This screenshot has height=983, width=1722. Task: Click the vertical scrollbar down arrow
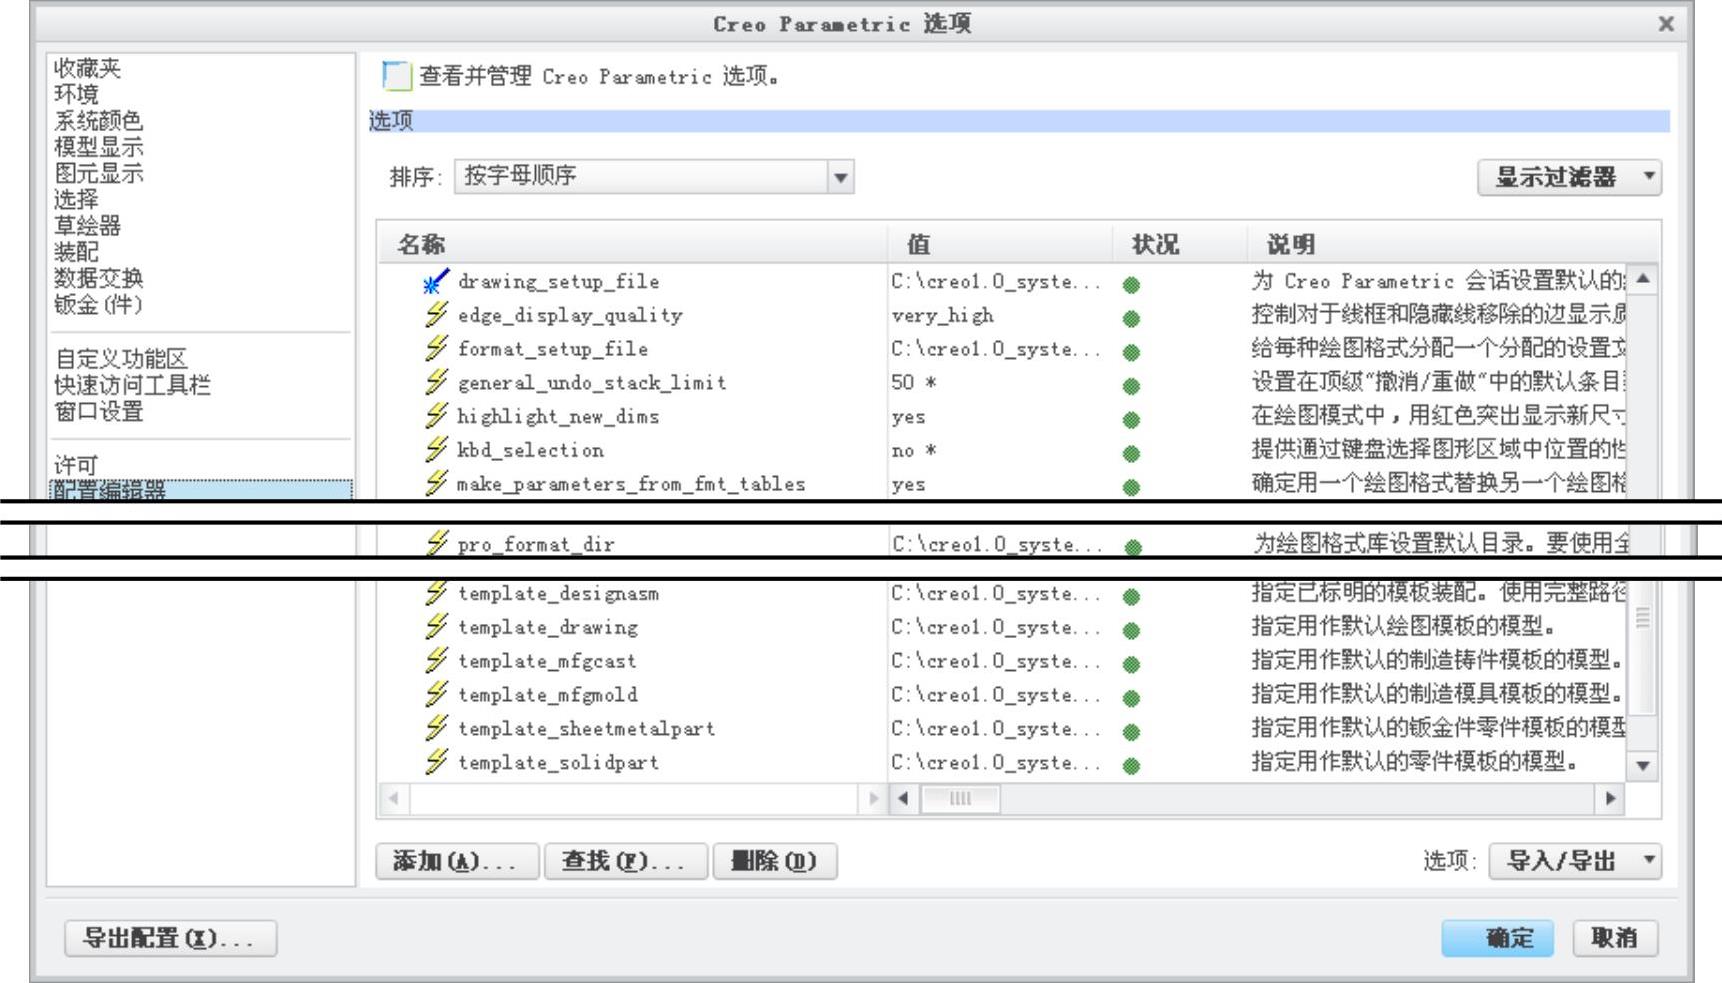tap(1643, 766)
